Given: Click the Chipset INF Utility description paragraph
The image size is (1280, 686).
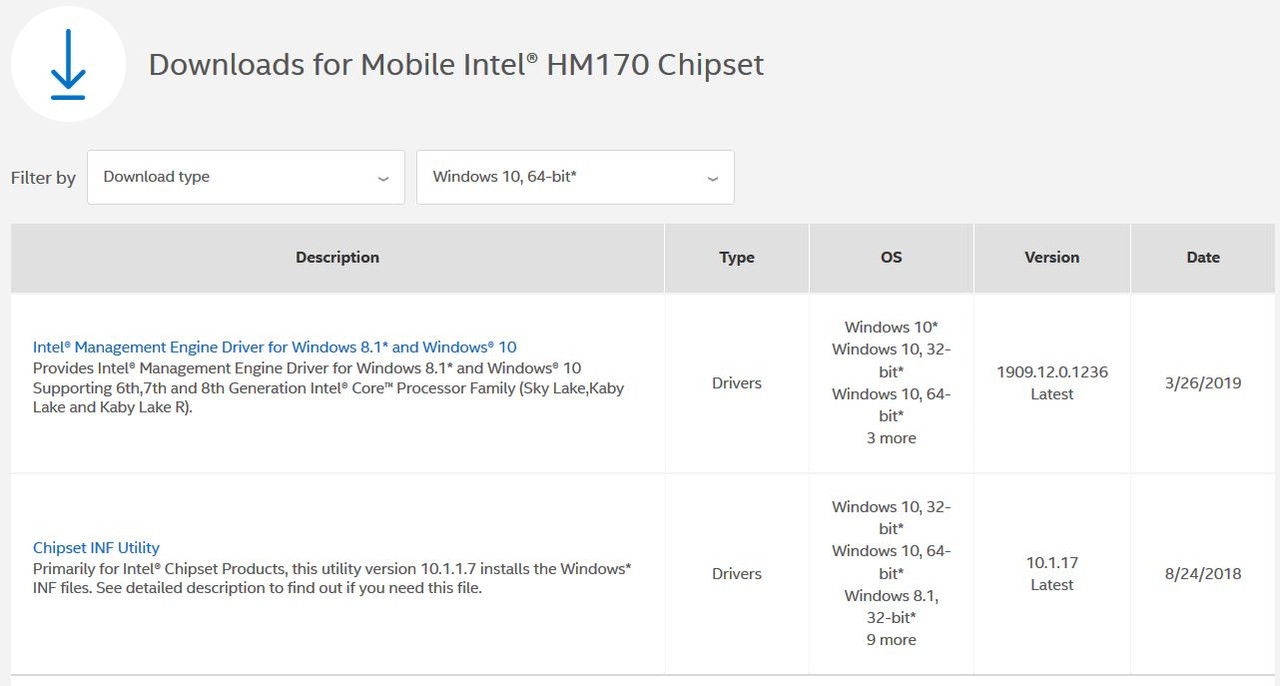Looking at the screenshot, I should [332, 578].
